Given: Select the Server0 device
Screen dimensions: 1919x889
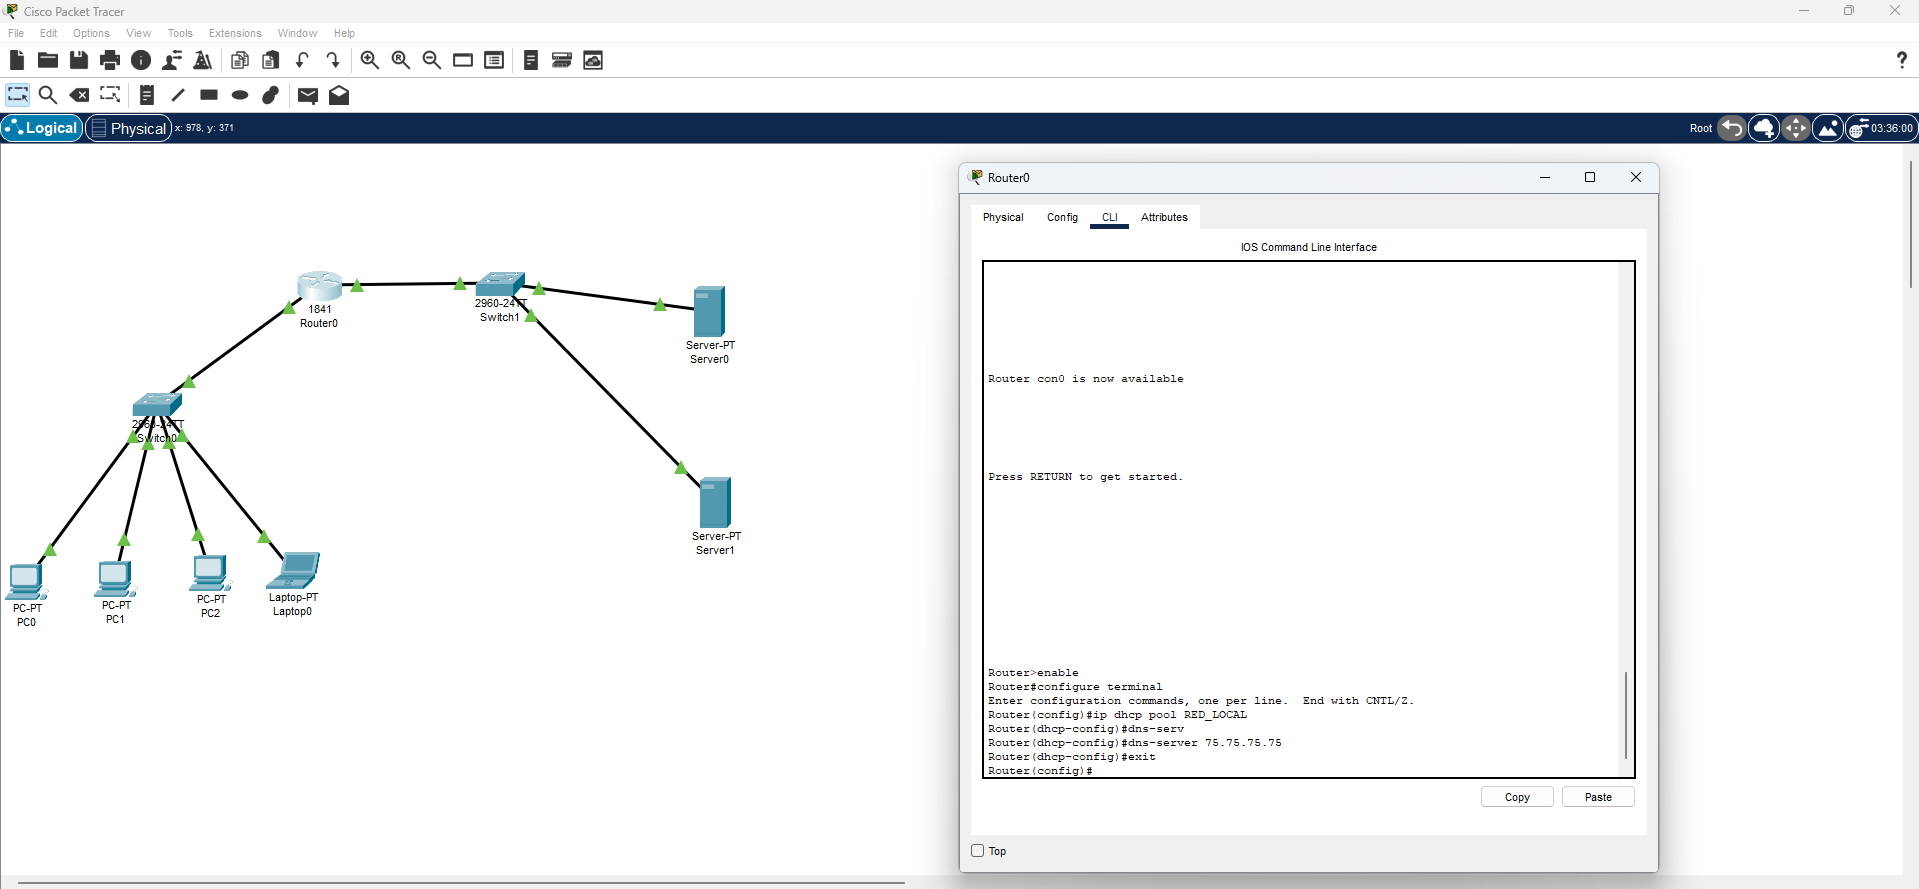Looking at the screenshot, I should click(x=709, y=312).
